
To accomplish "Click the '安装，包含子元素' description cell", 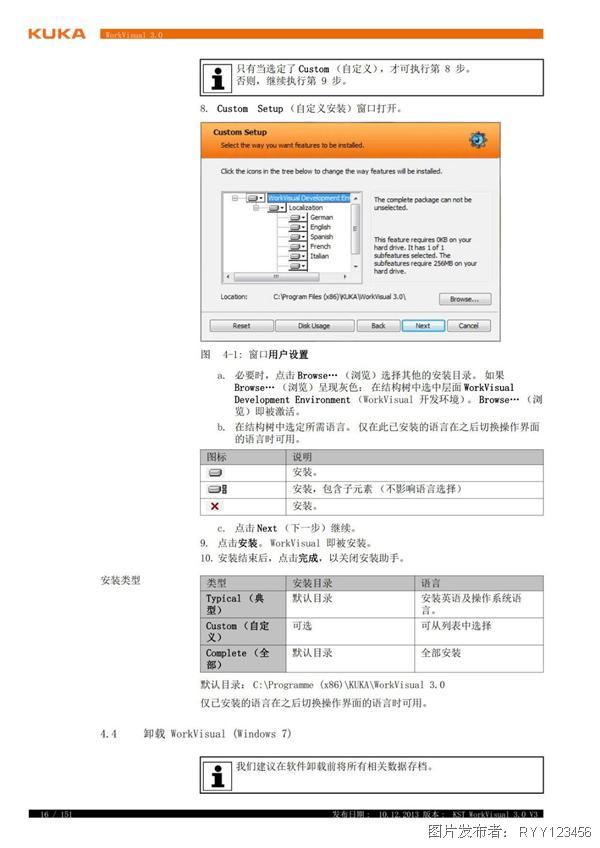I will coord(414,489).
